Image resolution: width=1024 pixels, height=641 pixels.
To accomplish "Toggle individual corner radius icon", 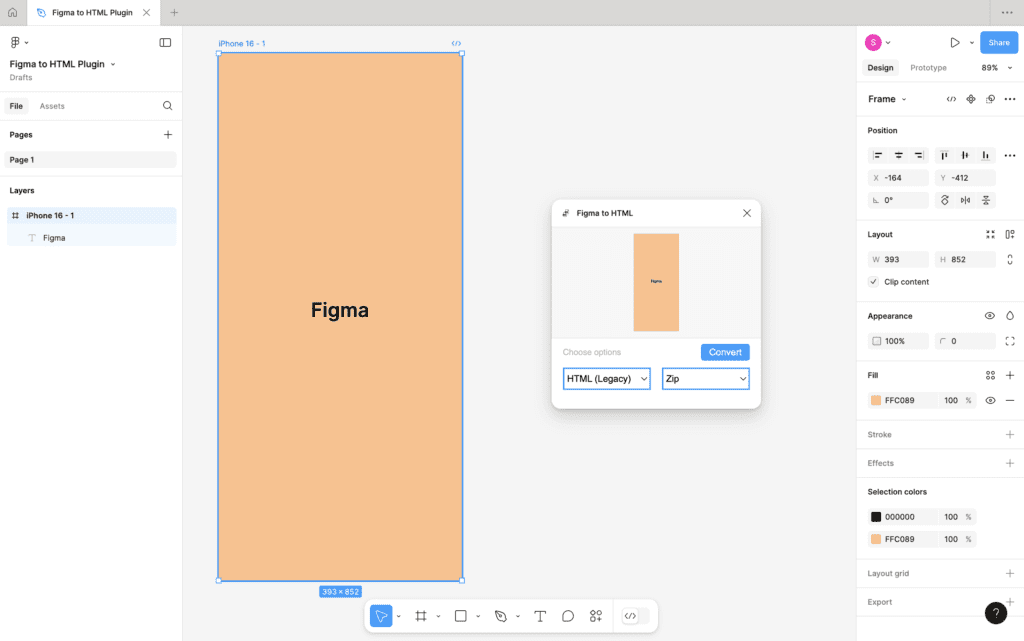I will pyautogui.click(x=1010, y=341).
